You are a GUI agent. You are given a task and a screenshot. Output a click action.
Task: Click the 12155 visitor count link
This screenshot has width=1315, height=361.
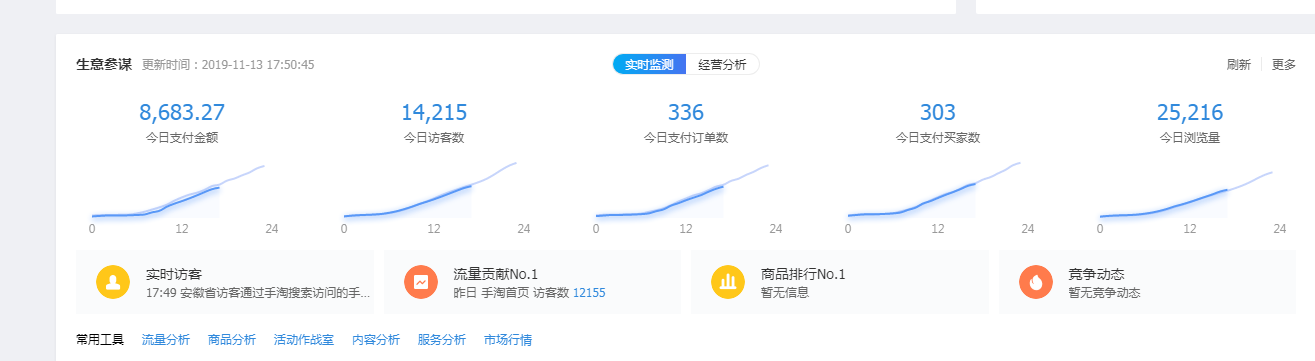[x=589, y=293]
